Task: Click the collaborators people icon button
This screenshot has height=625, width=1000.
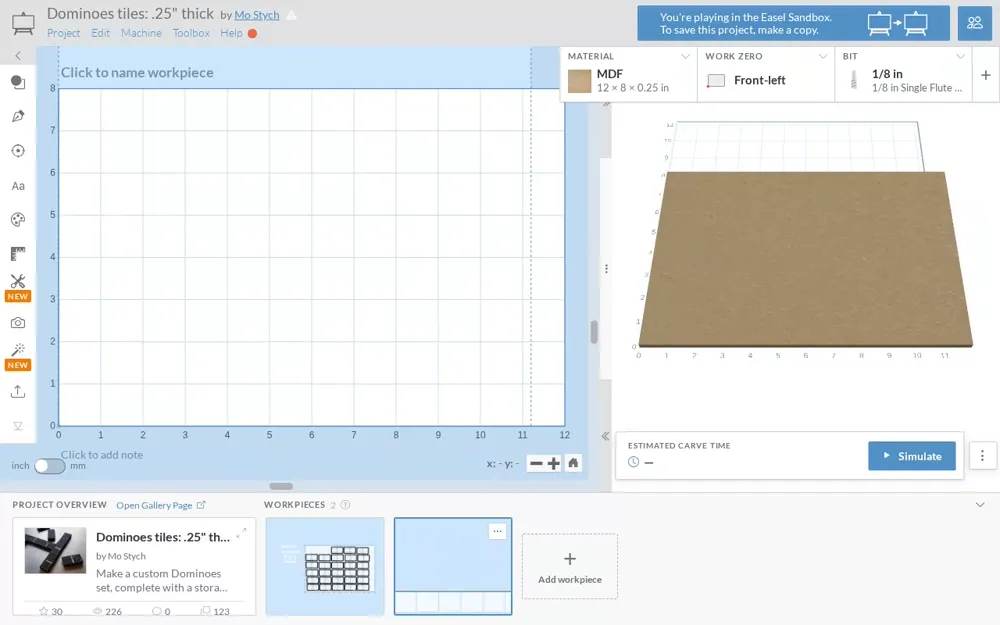Action: pyautogui.click(x=974, y=23)
